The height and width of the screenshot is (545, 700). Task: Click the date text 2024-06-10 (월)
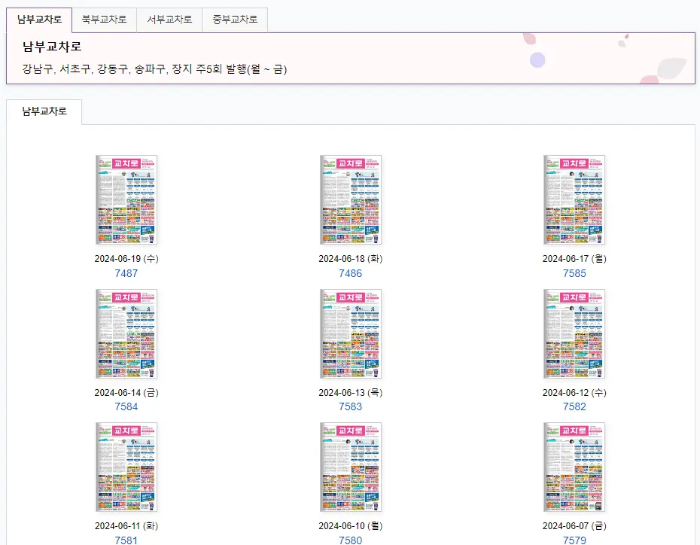[350, 526]
